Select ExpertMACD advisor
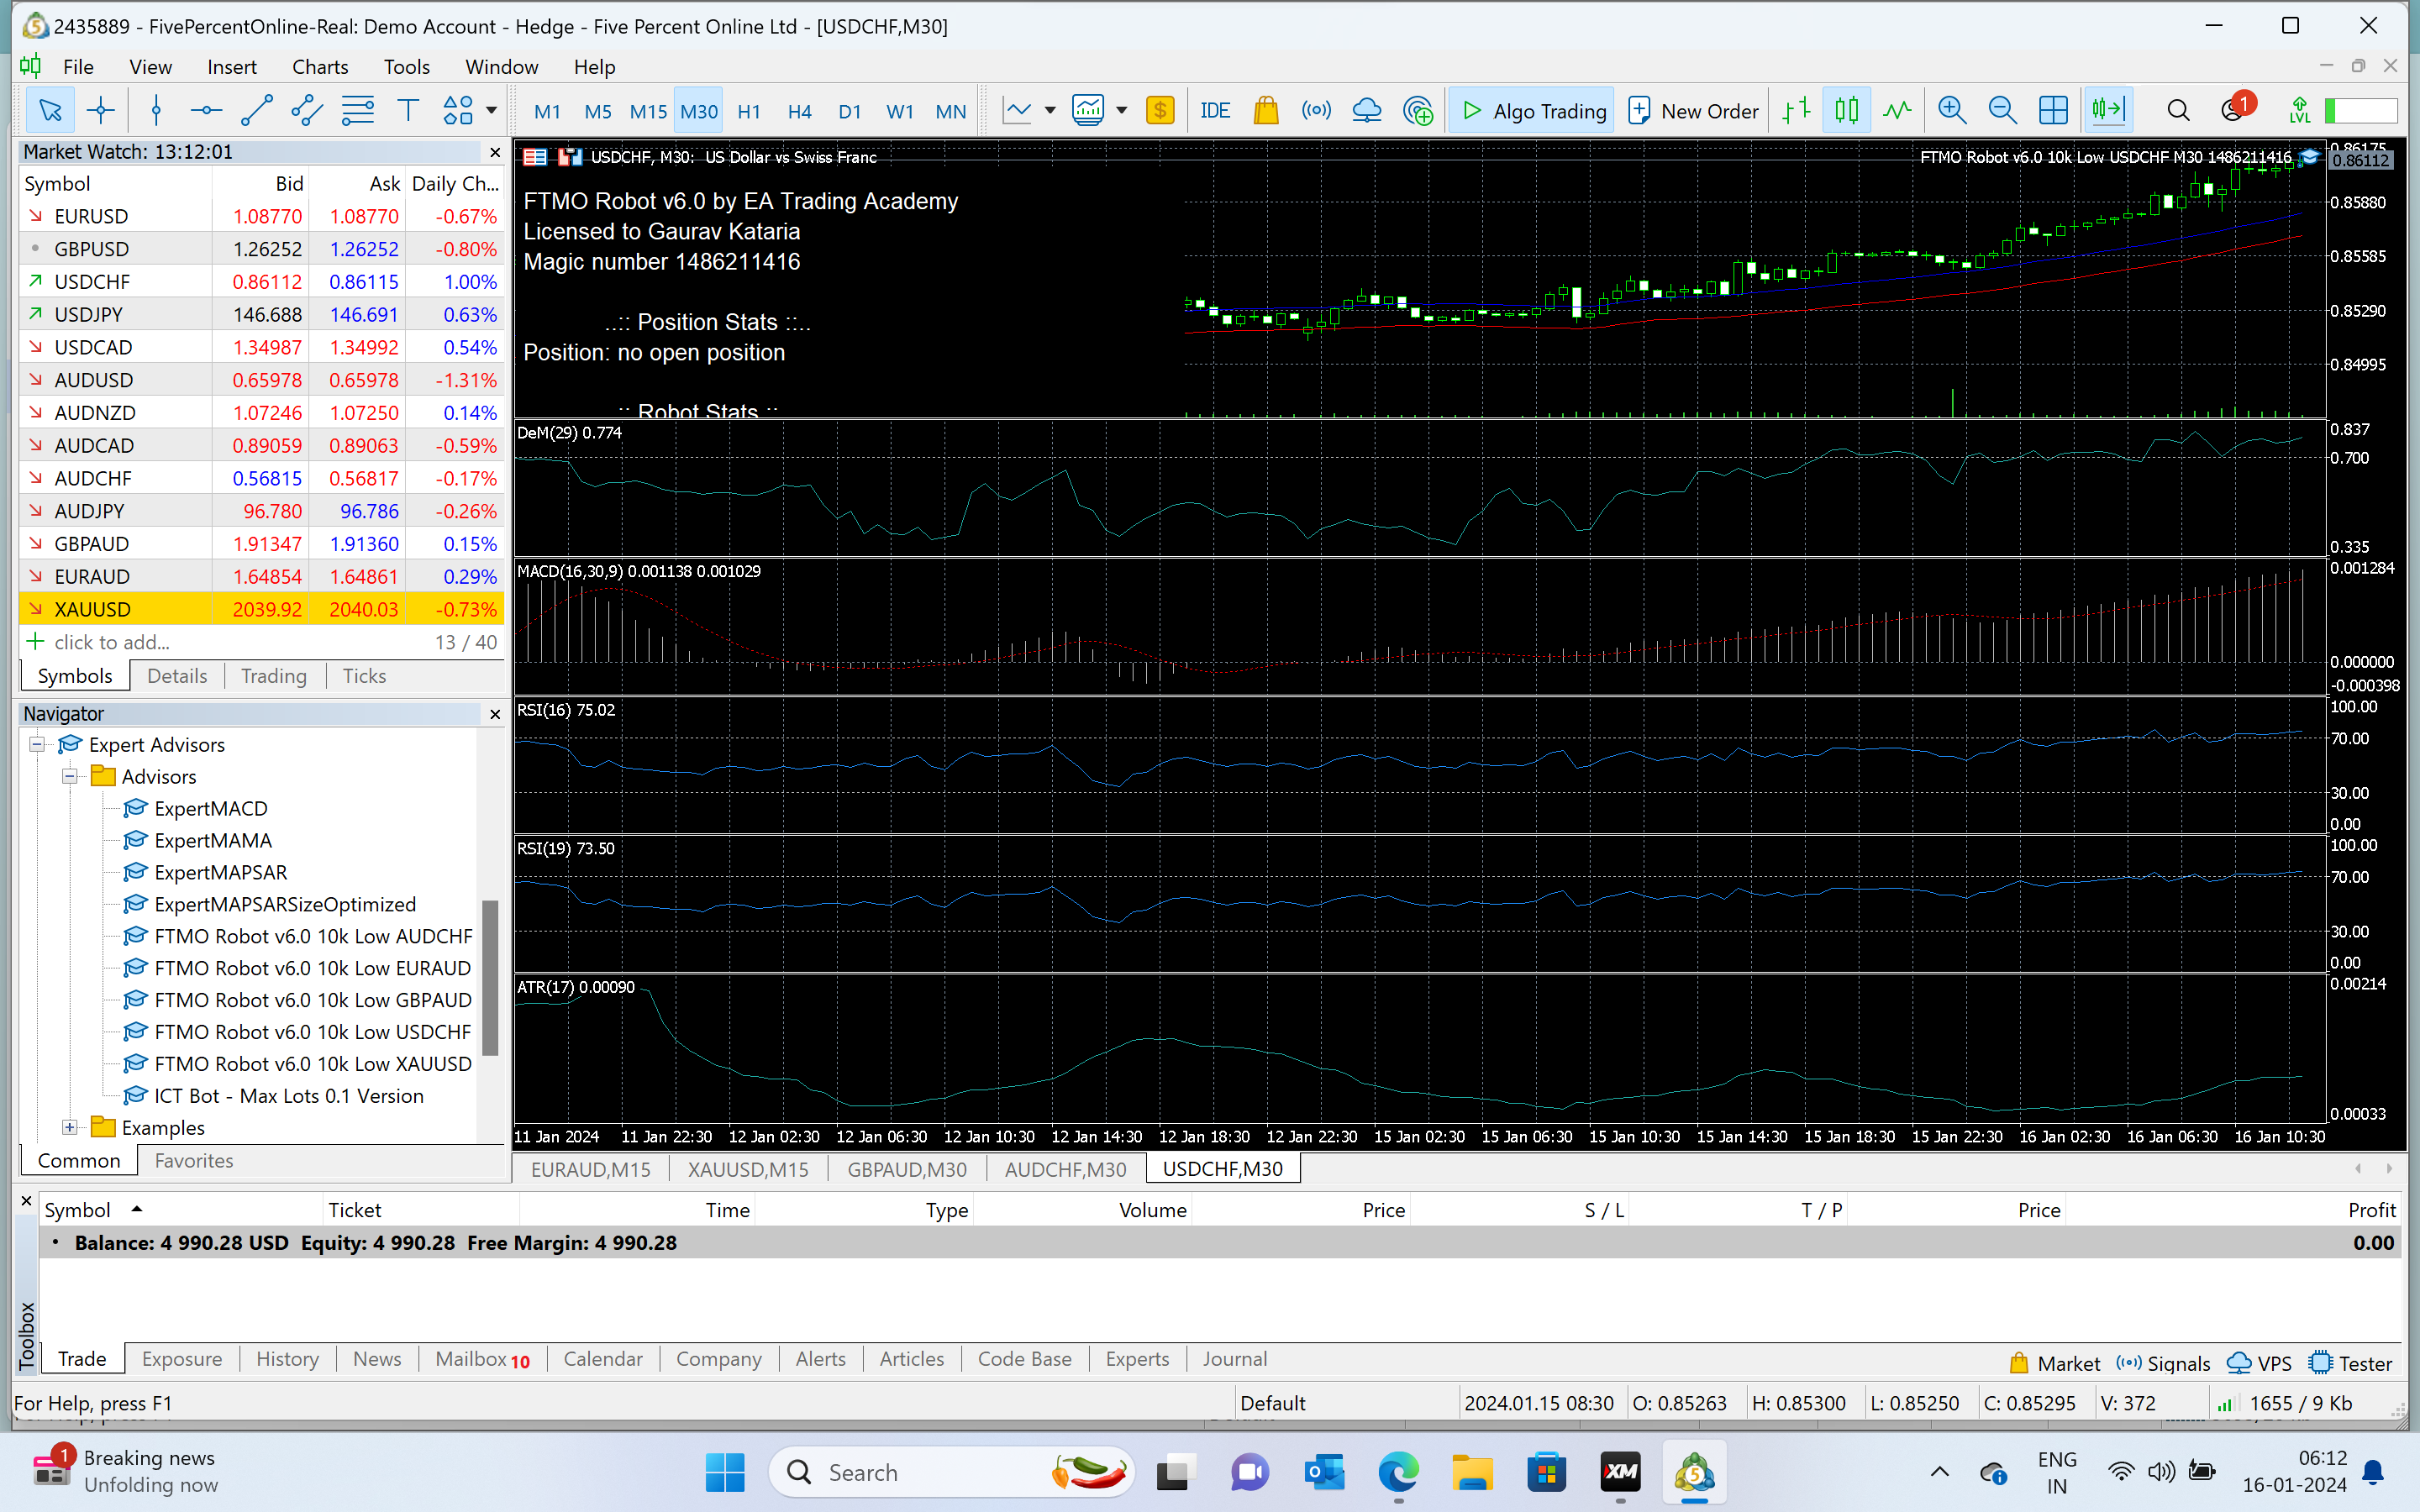Viewport: 2420px width, 1512px height. [211, 808]
